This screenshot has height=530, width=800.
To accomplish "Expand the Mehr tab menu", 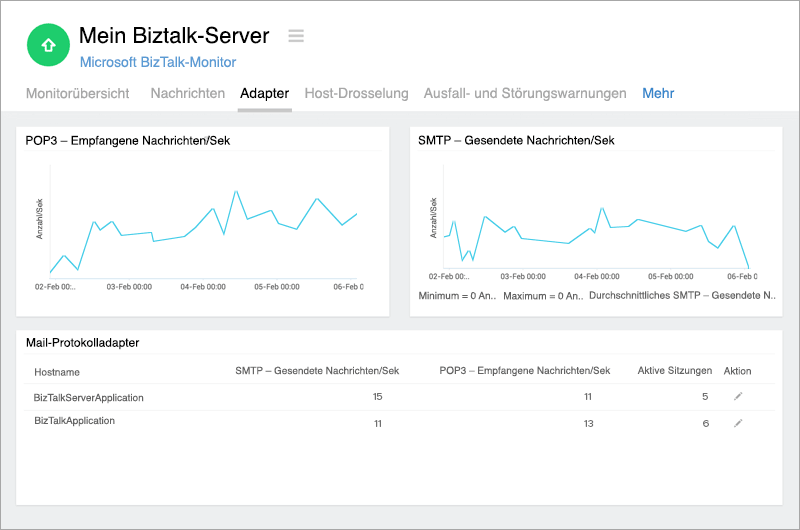I will [x=658, y=93].
